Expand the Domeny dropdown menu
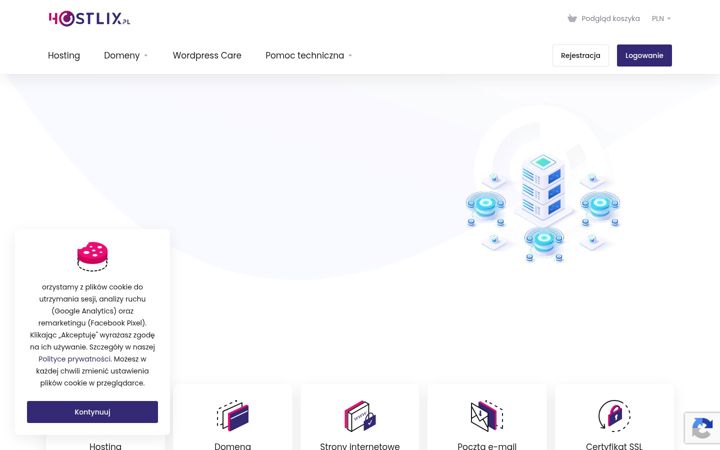Screen dimensions: 720x450 (x=125, y=55)
